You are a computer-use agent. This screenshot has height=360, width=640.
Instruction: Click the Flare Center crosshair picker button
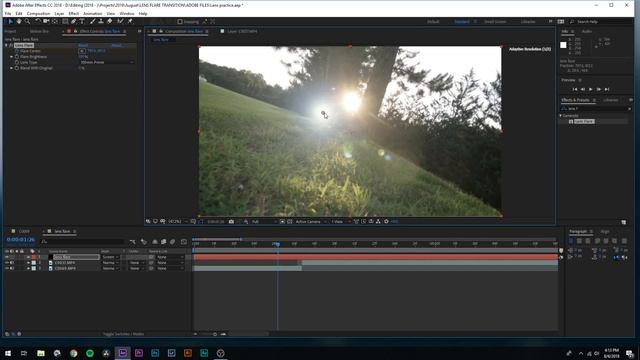click(x=82, y=51)
